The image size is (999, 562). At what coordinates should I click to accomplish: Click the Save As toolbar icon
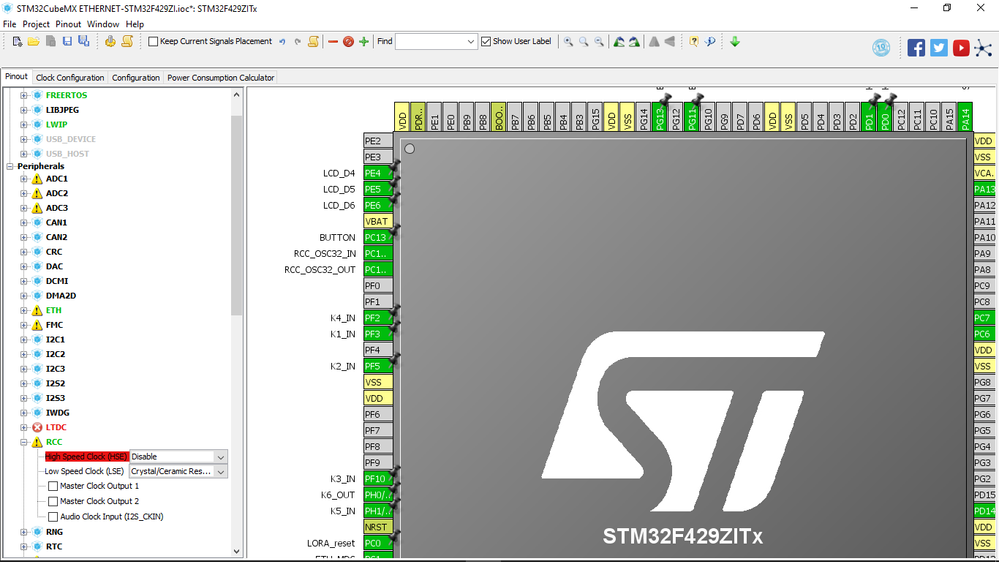click(x=83, y=41)
